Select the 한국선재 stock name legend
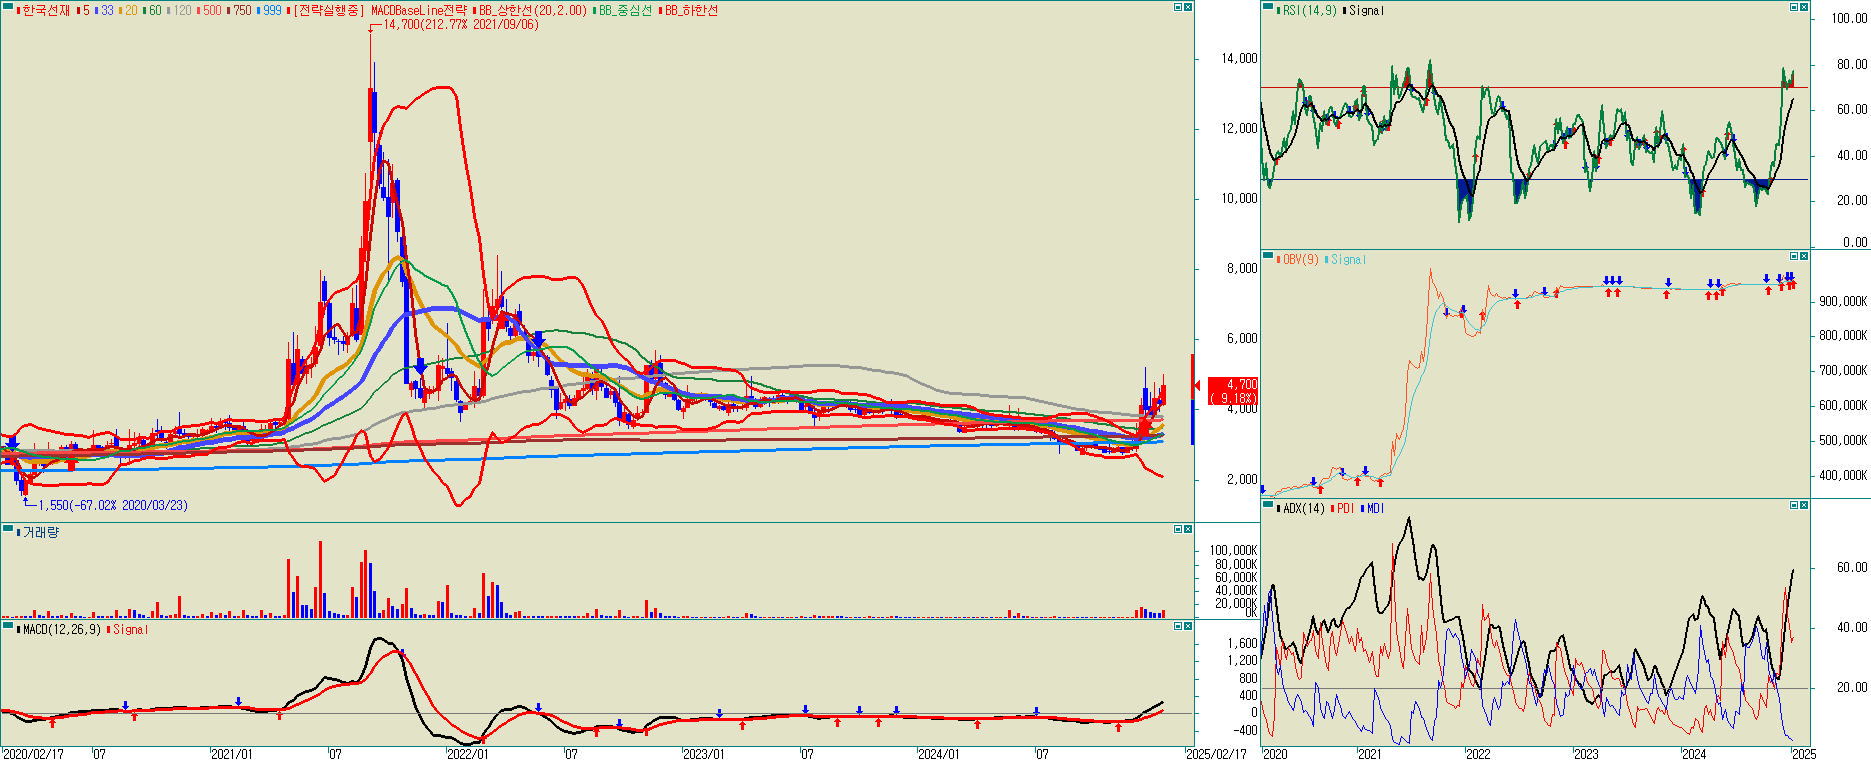1871x764 pixels. pyautogui.click(x=45, y=10)
